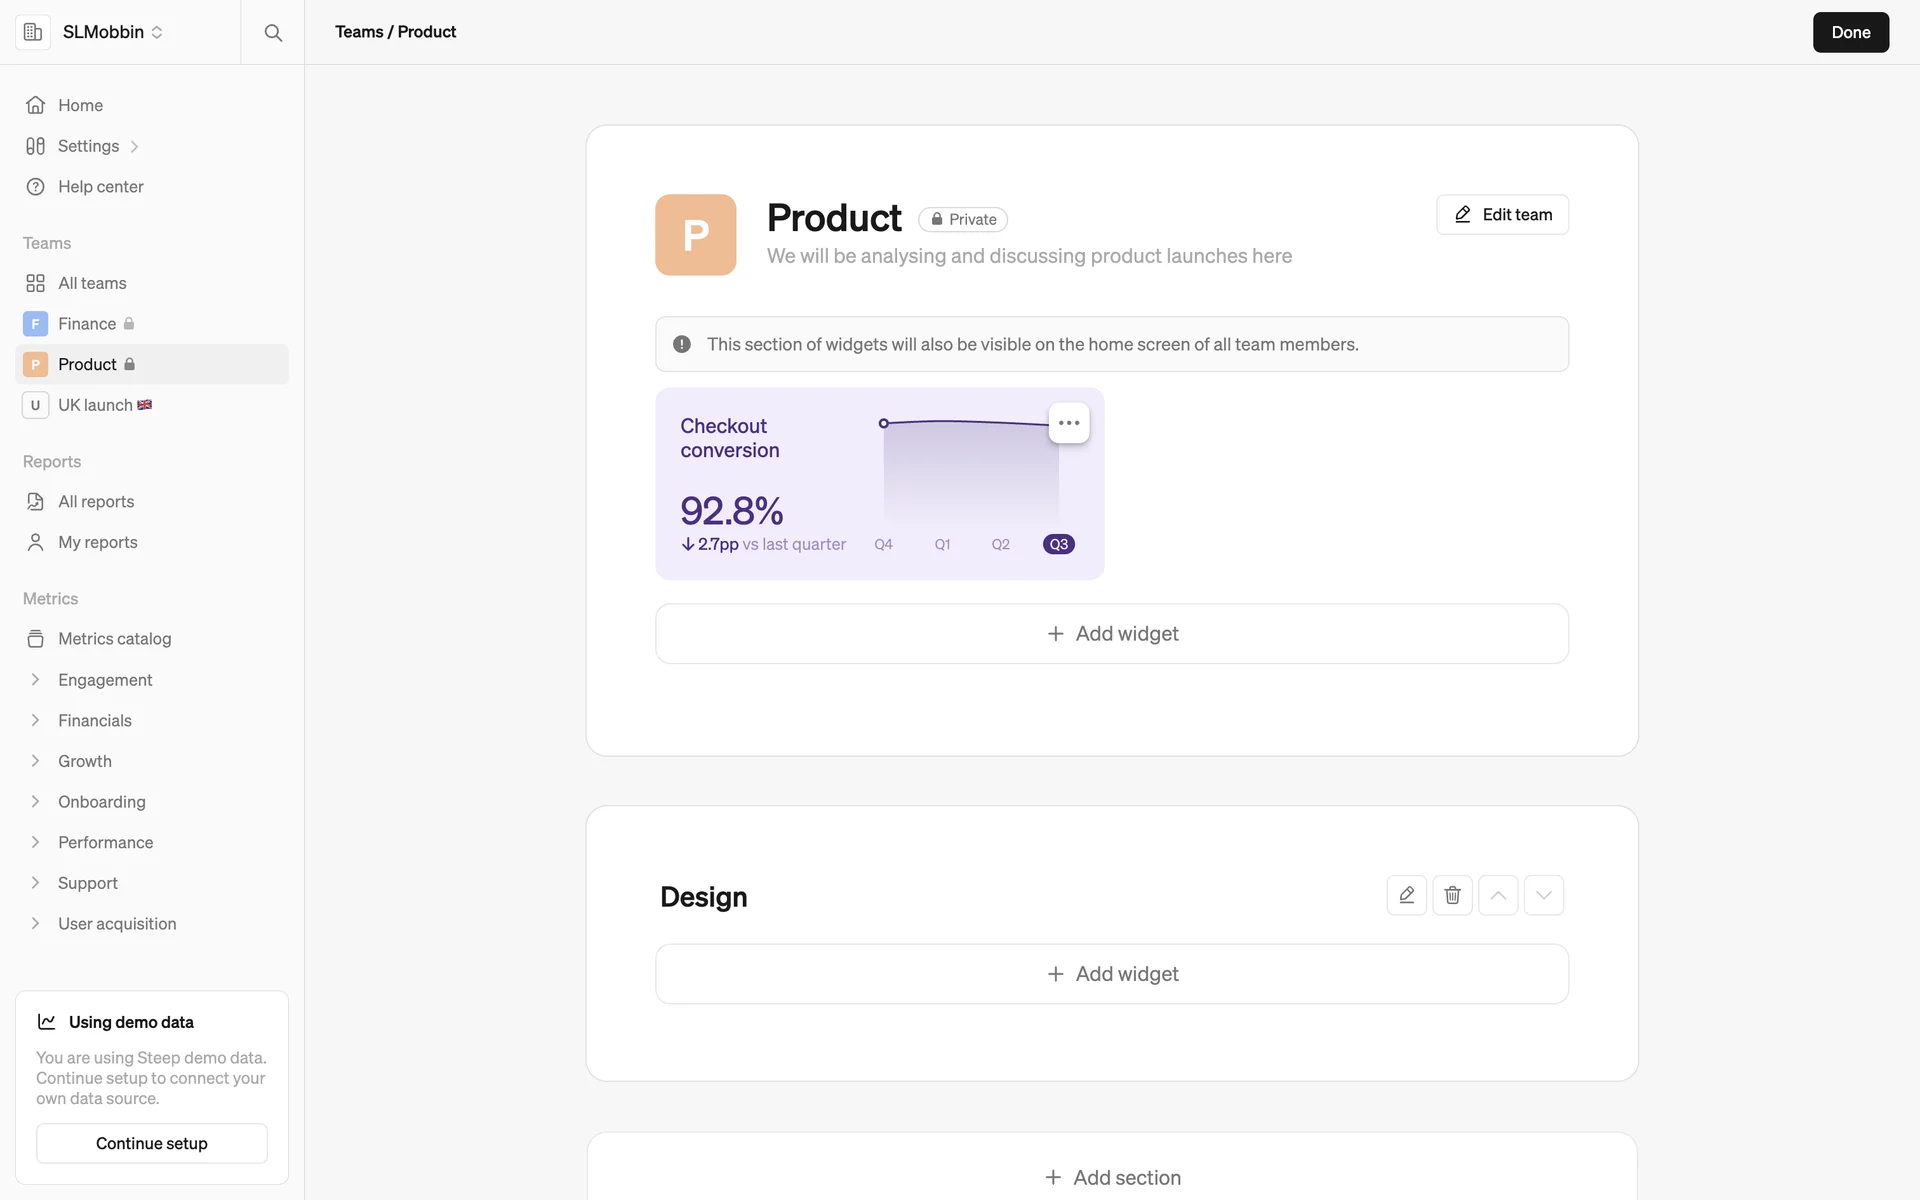Open the Finance team in sidebar

point(86,324)
